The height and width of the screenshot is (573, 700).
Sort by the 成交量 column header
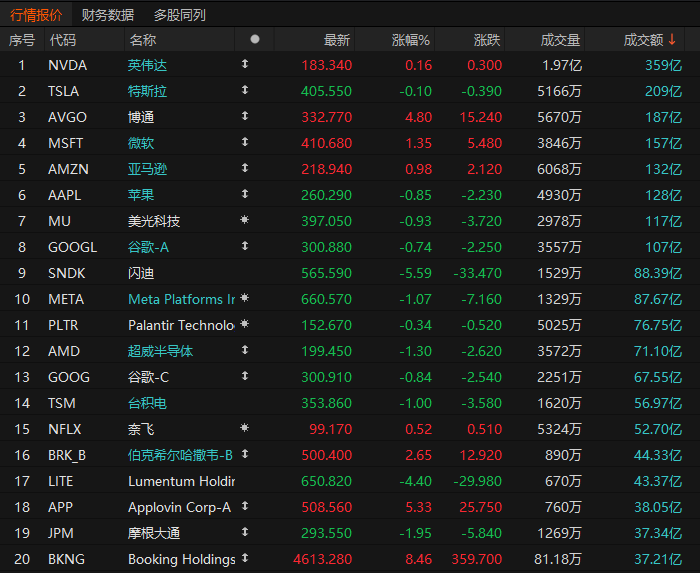[560, 40]
